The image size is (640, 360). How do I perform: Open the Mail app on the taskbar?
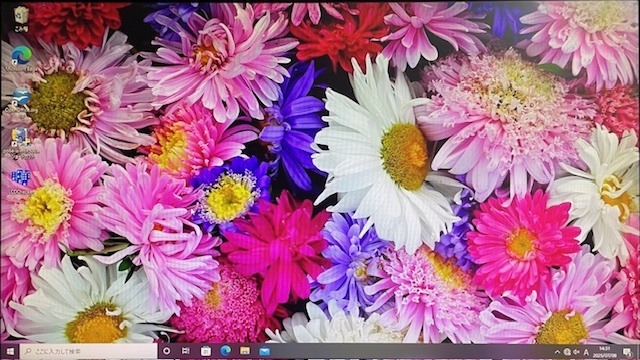click(x=264, y=351)
